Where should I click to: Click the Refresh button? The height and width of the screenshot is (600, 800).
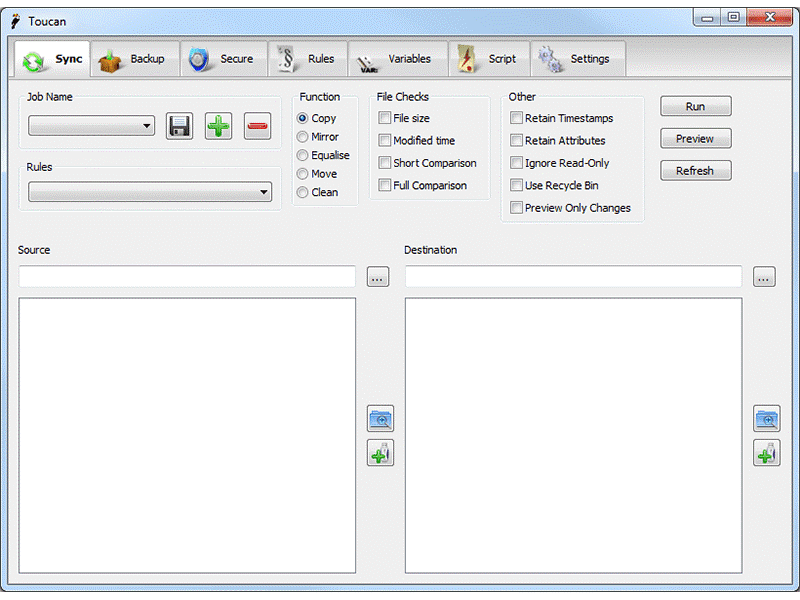(x=695, y=171)
